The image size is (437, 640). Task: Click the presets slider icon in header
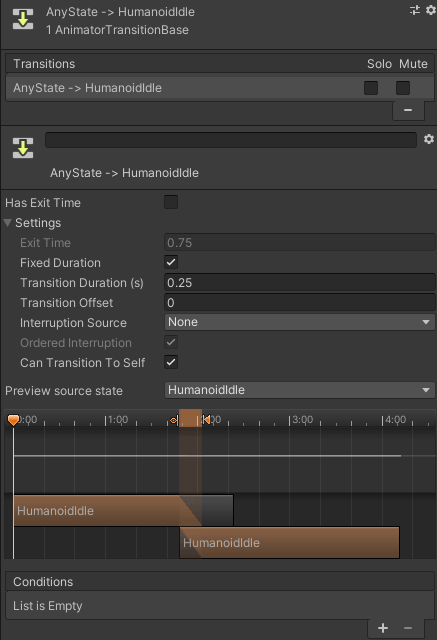click(x=415, y=10)
